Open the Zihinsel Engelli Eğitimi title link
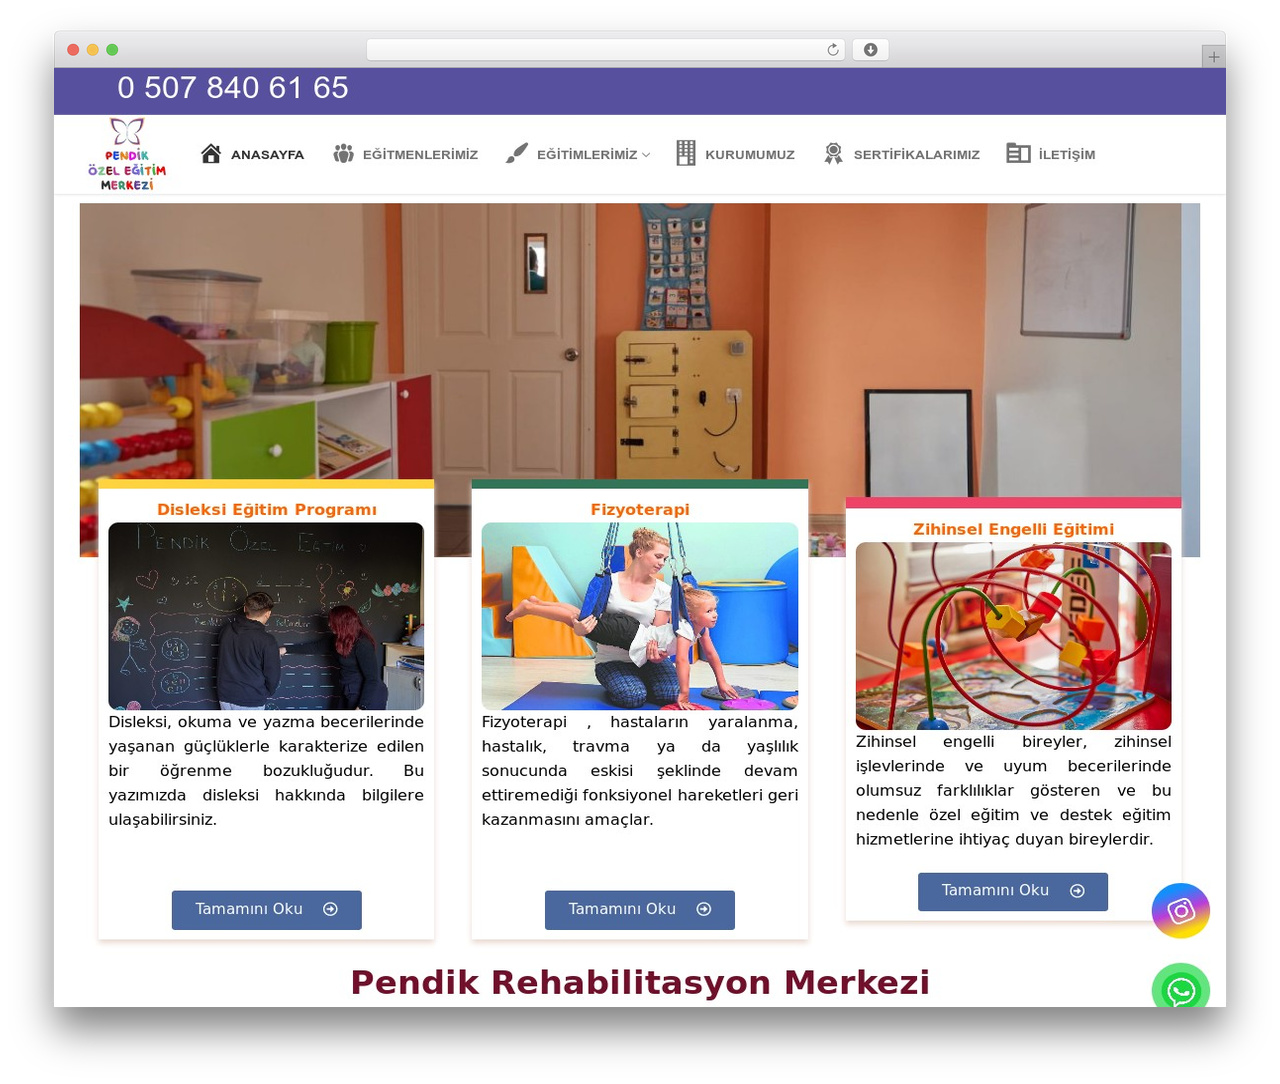 point(1013,530)
